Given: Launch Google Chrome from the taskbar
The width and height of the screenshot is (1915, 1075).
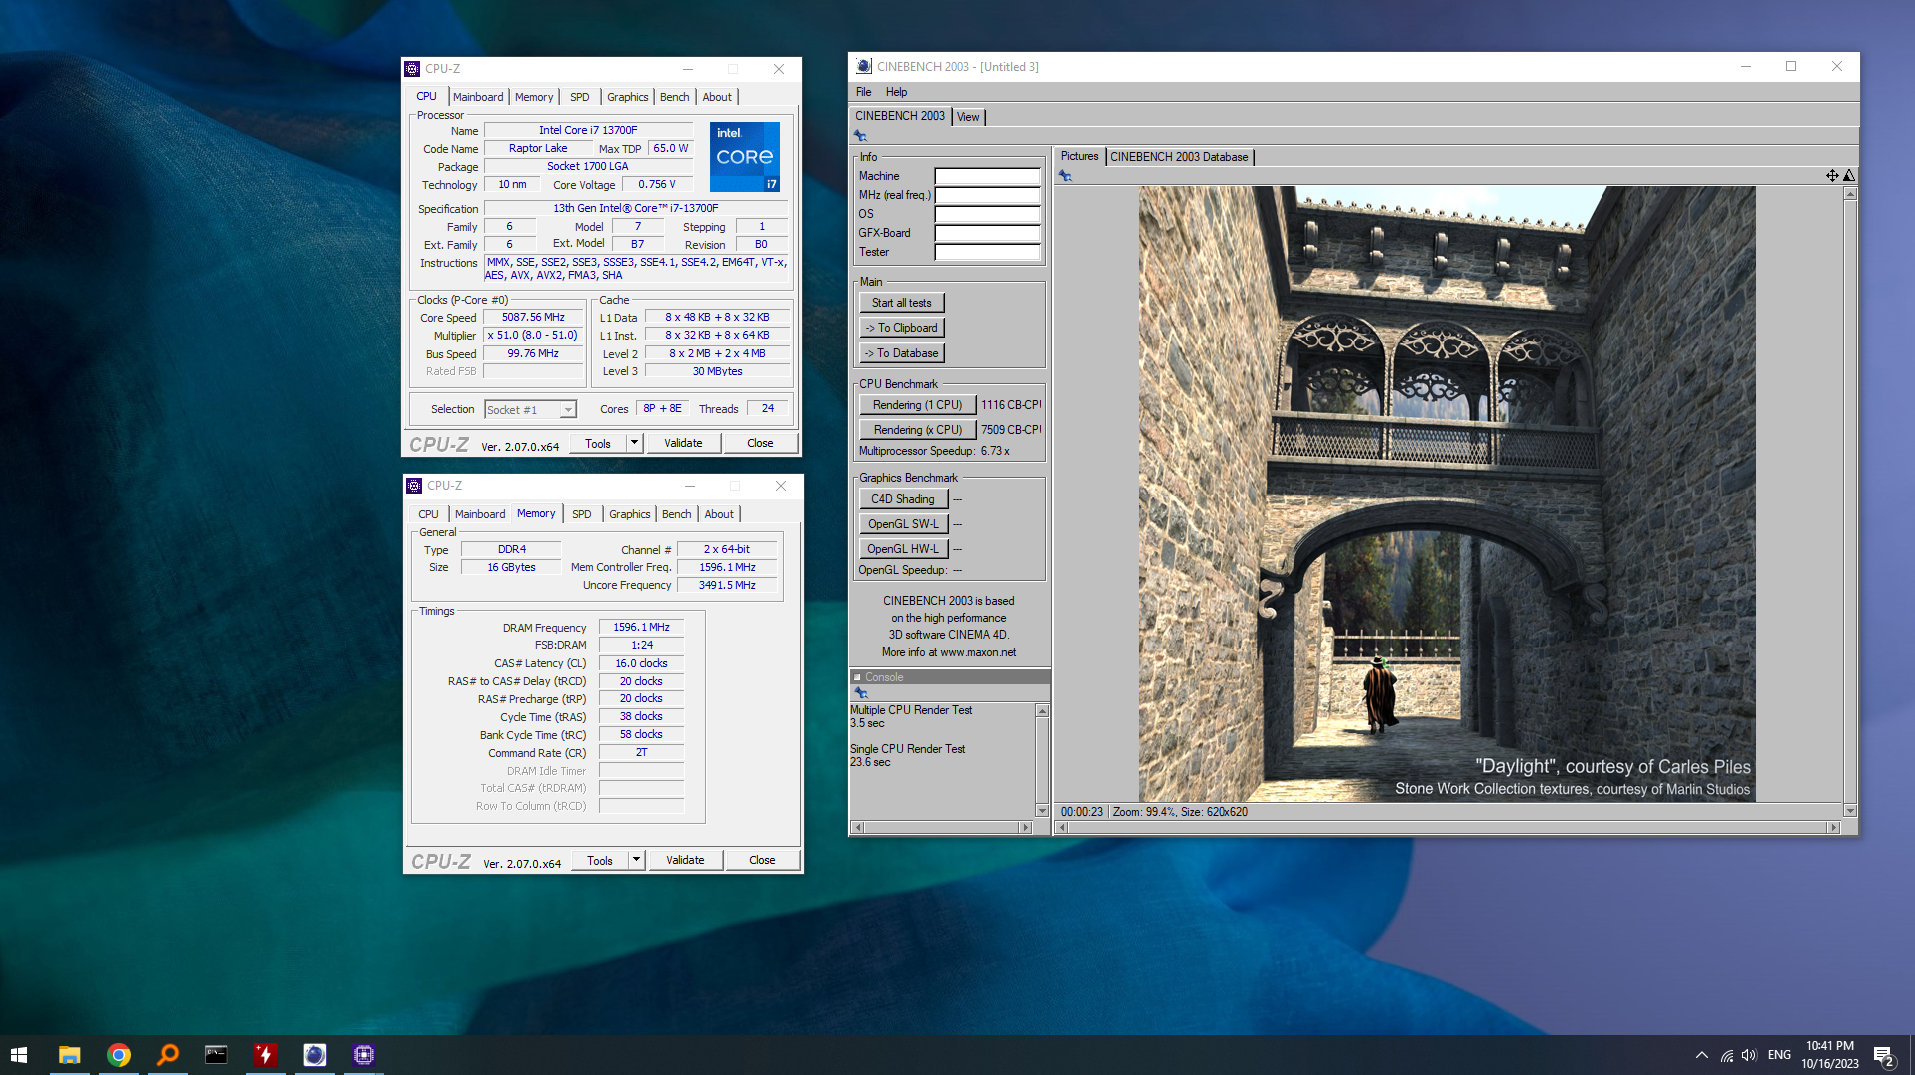Looking at the screenshot, I should coord(118,1055).
